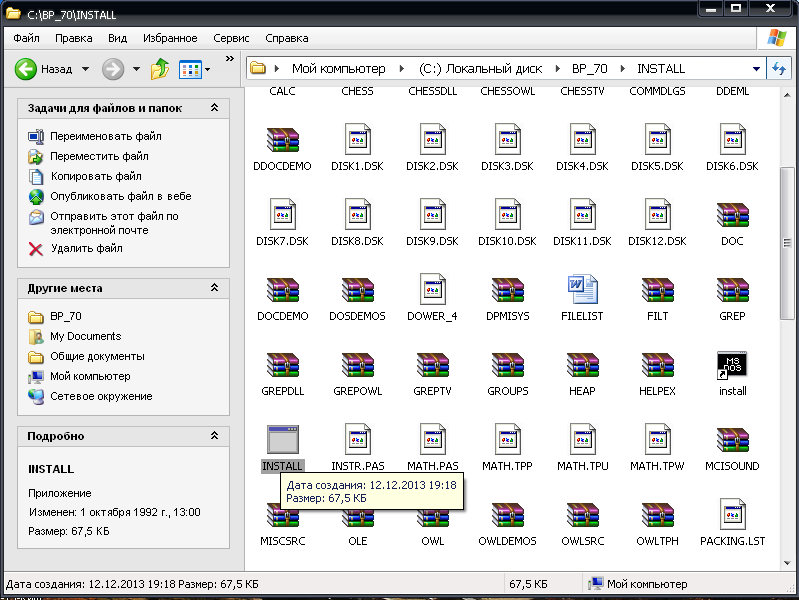The image size is (799, 600).
Task: Select the MATH.TPU file icon
Action: tap(582, 439)
